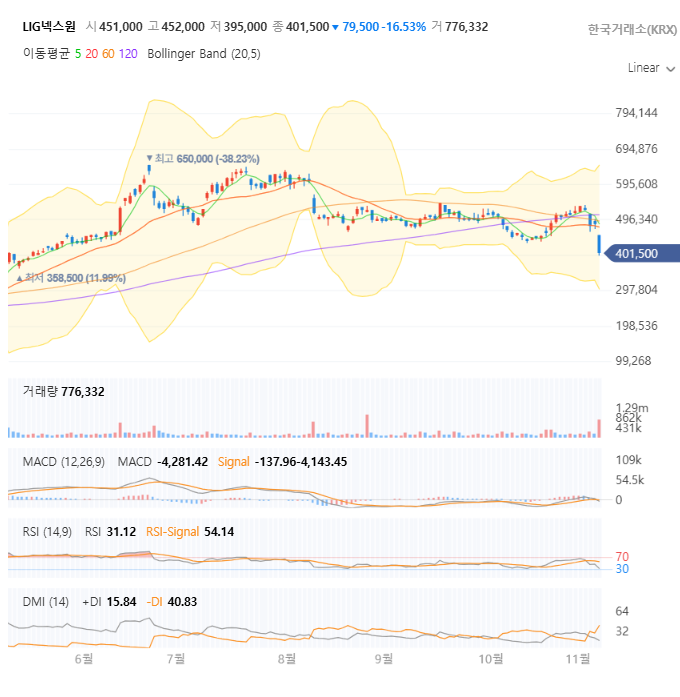Click the 109k MACD axis label
This screenshot has width=680, height=697.
[628, 460]
